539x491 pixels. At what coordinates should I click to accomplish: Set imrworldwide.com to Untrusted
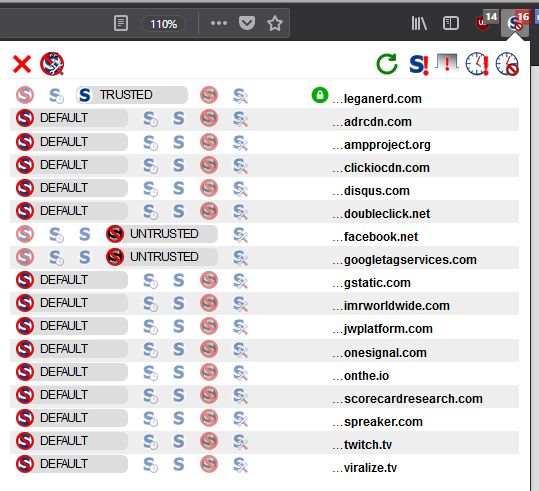[209, 303]
